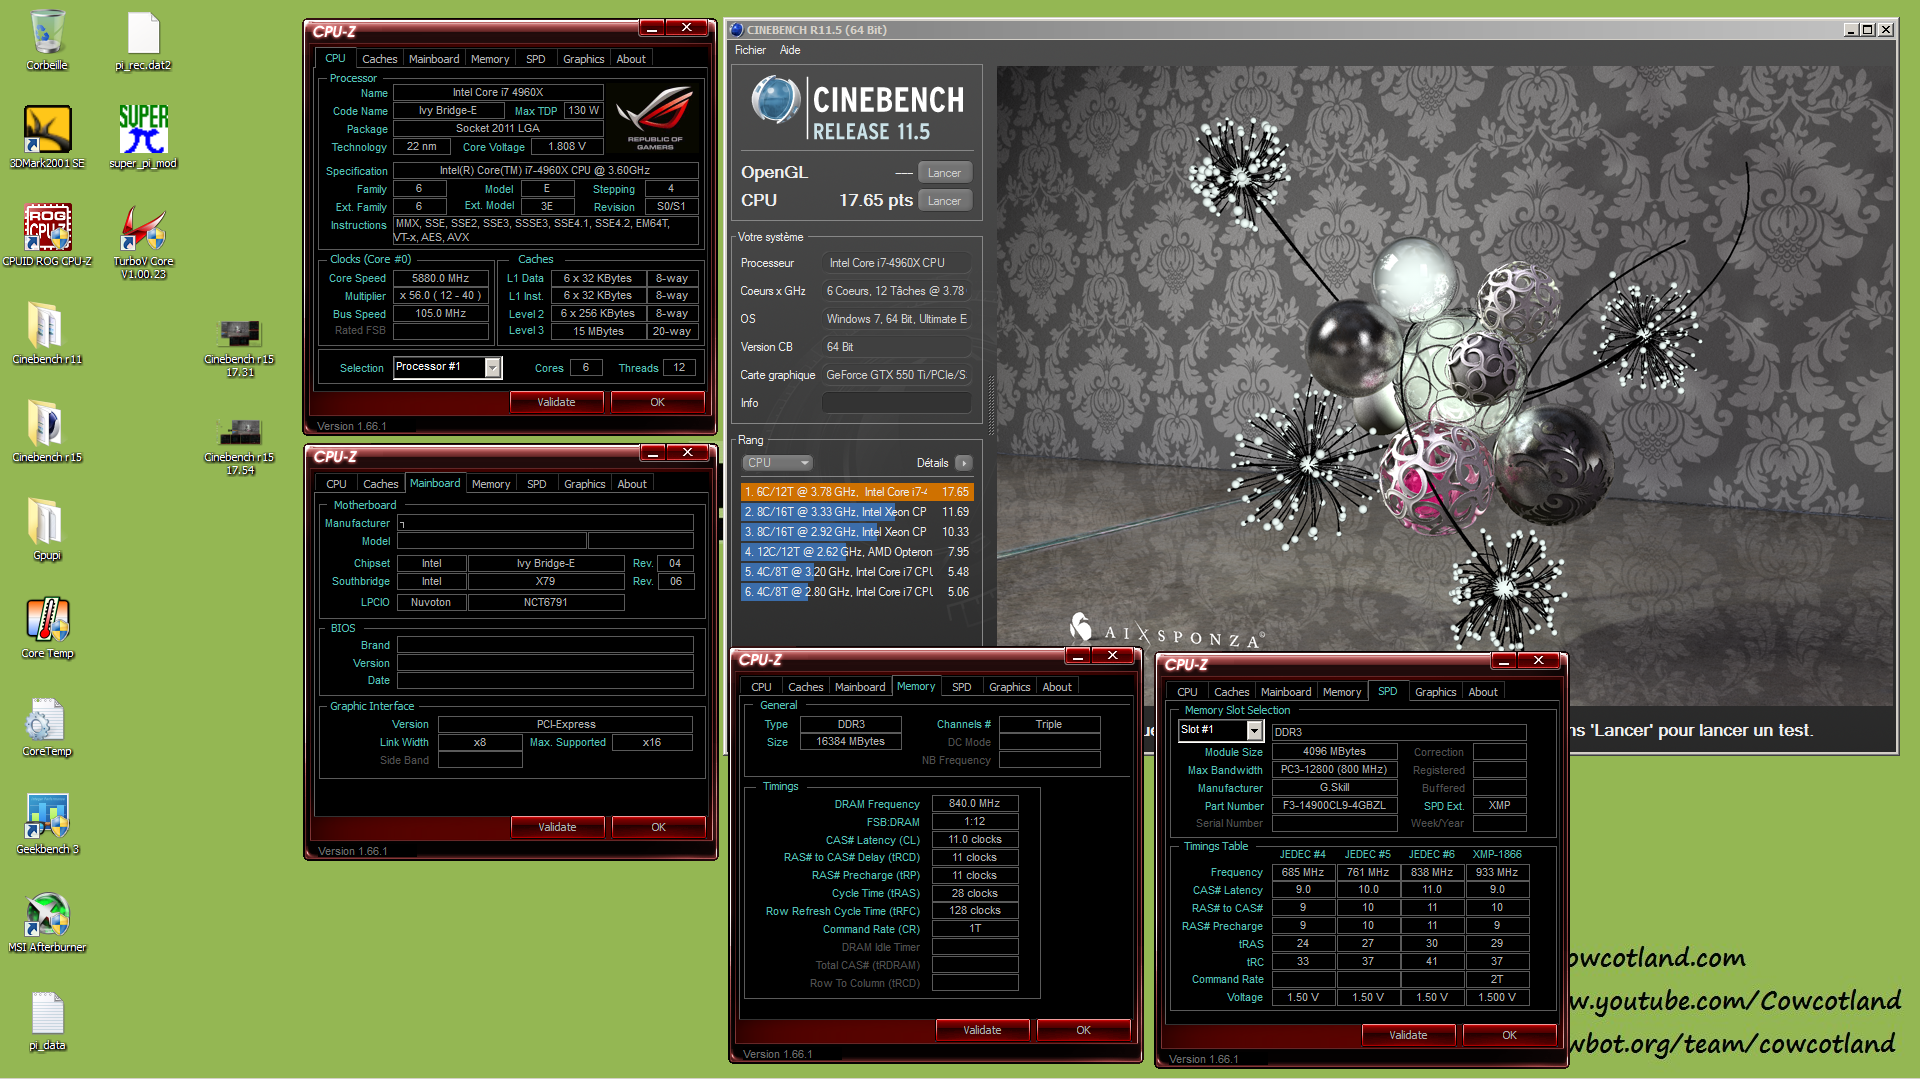Click the Core Speed 5880.0 MHz value
Viewport: 1920px width, 1080px height.
440,279
